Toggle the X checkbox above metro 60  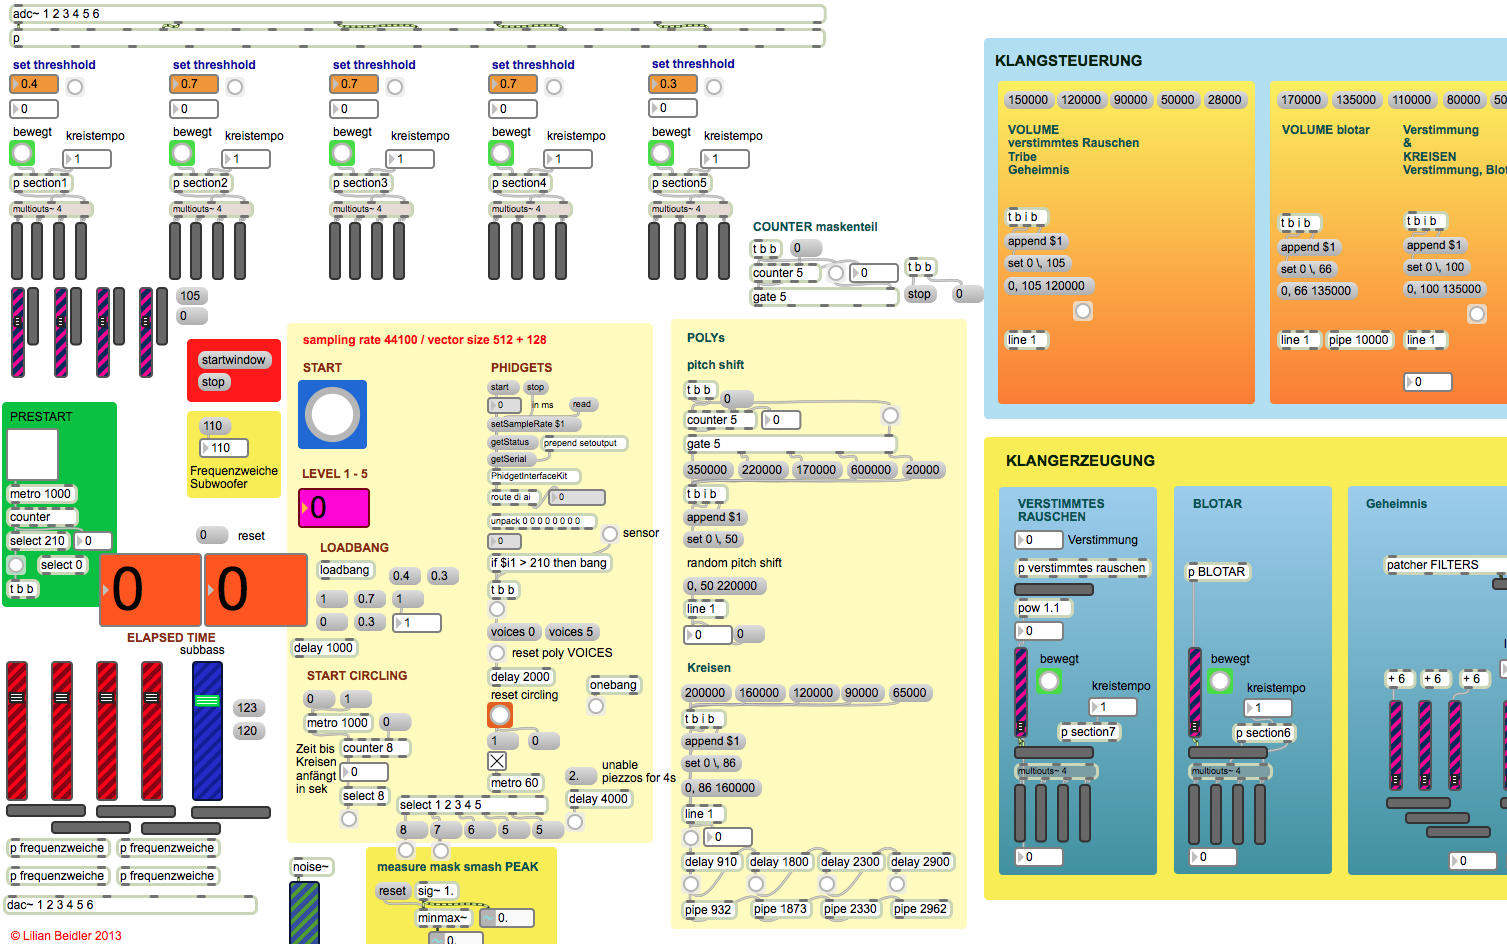497,761
